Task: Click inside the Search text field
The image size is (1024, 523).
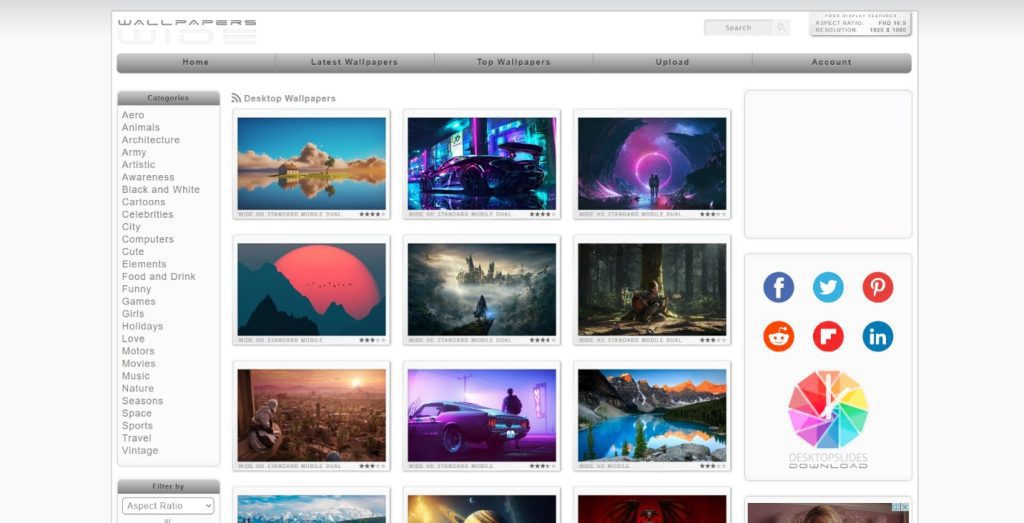Action: pos(738,28)
